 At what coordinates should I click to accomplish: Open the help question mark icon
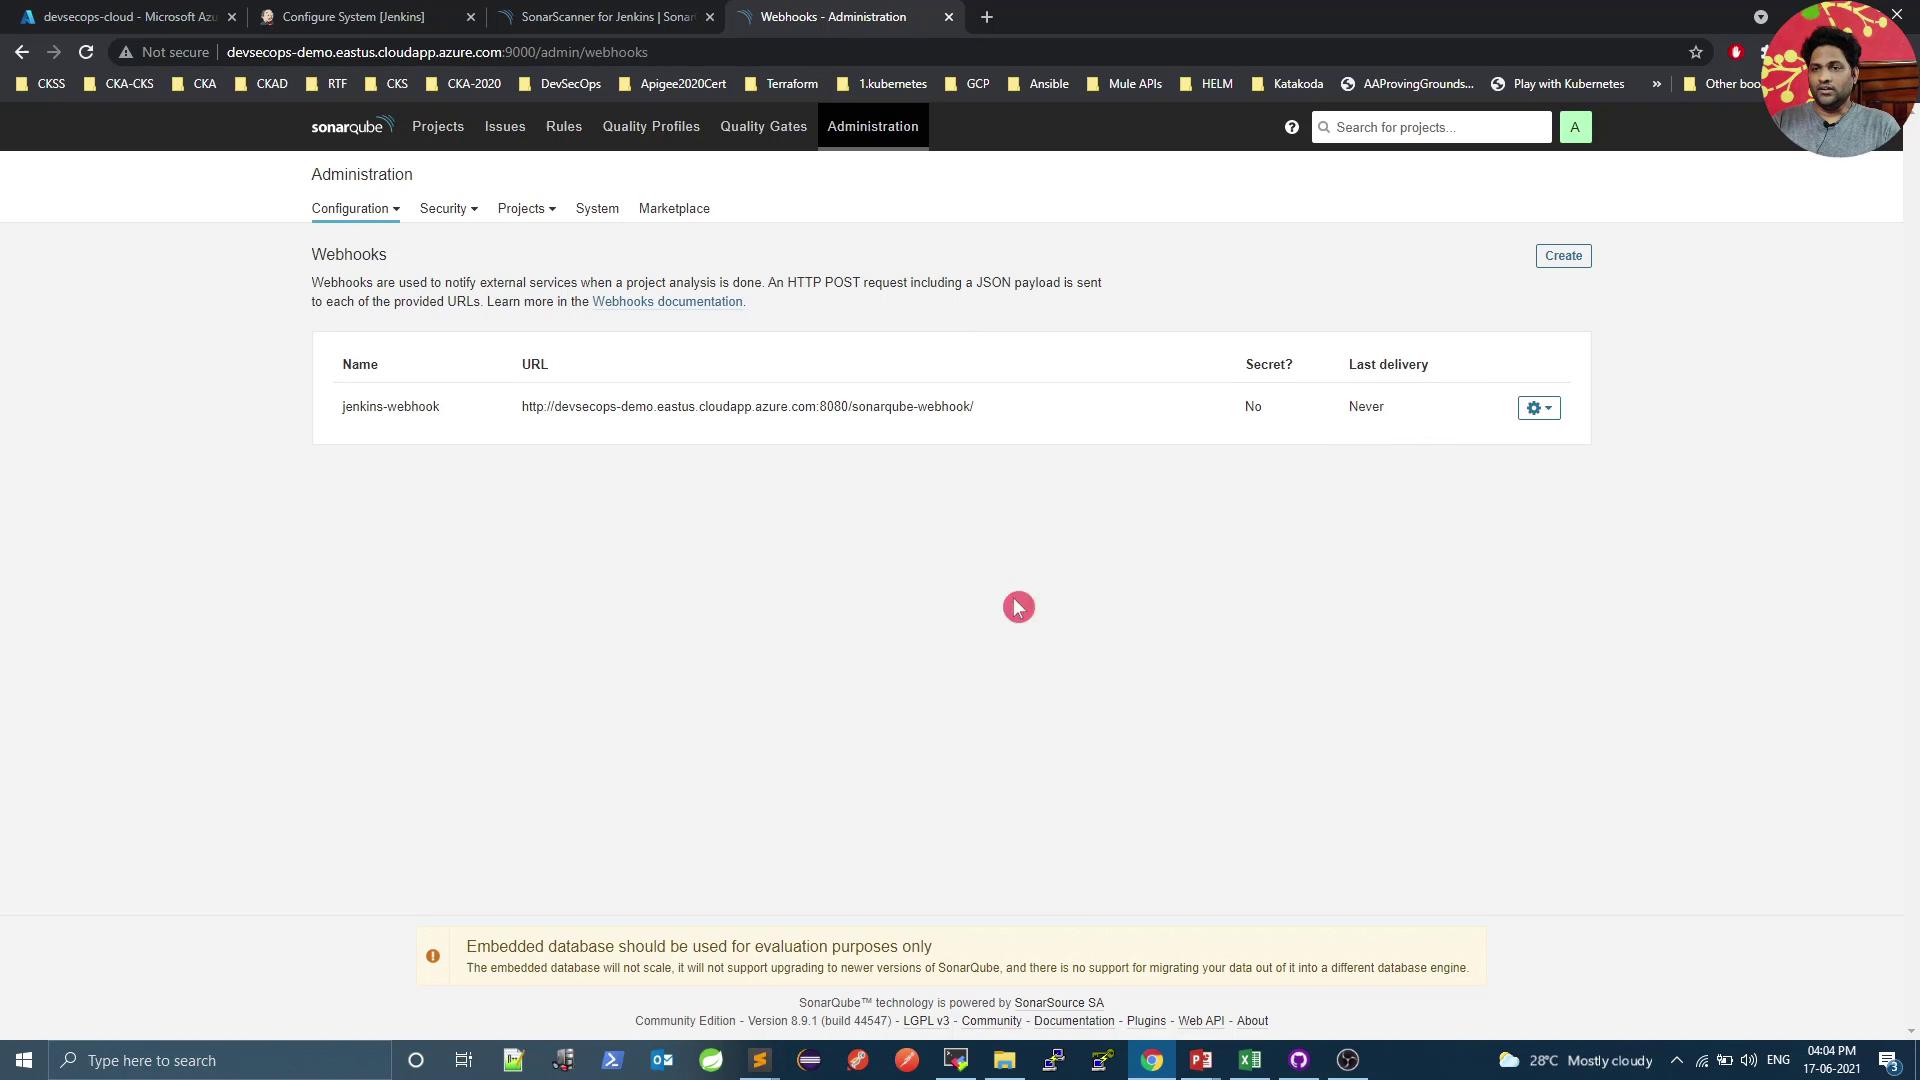point(1291,127)
